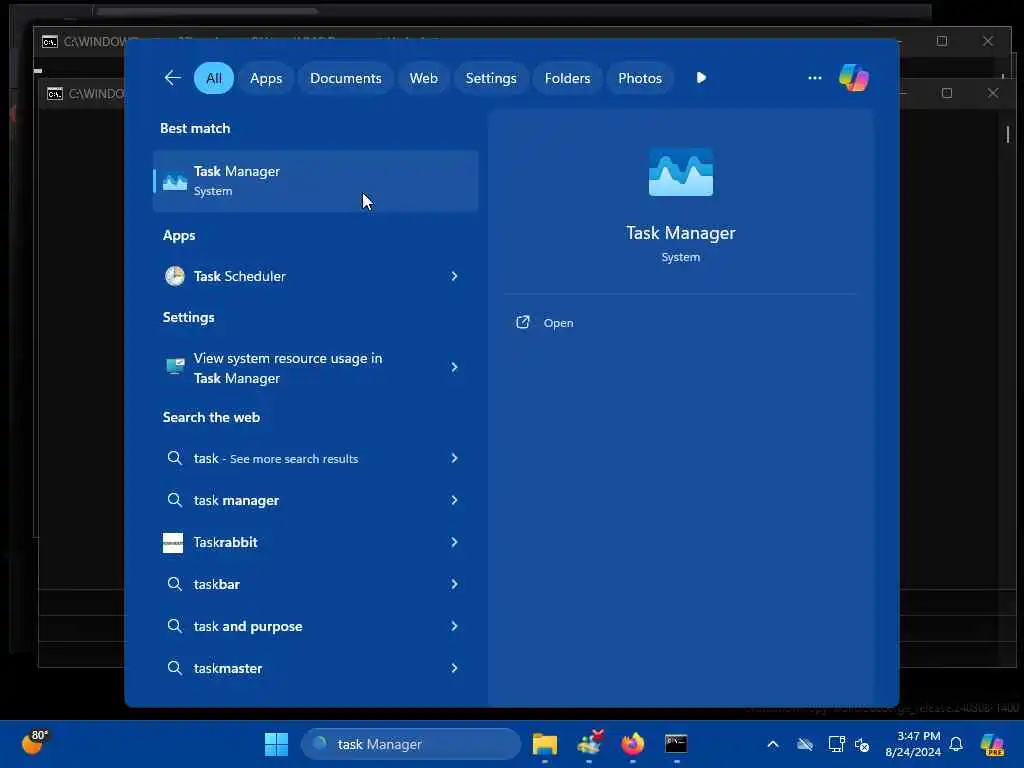
Task: Open the network tray icon
Action: click(836, 744)
